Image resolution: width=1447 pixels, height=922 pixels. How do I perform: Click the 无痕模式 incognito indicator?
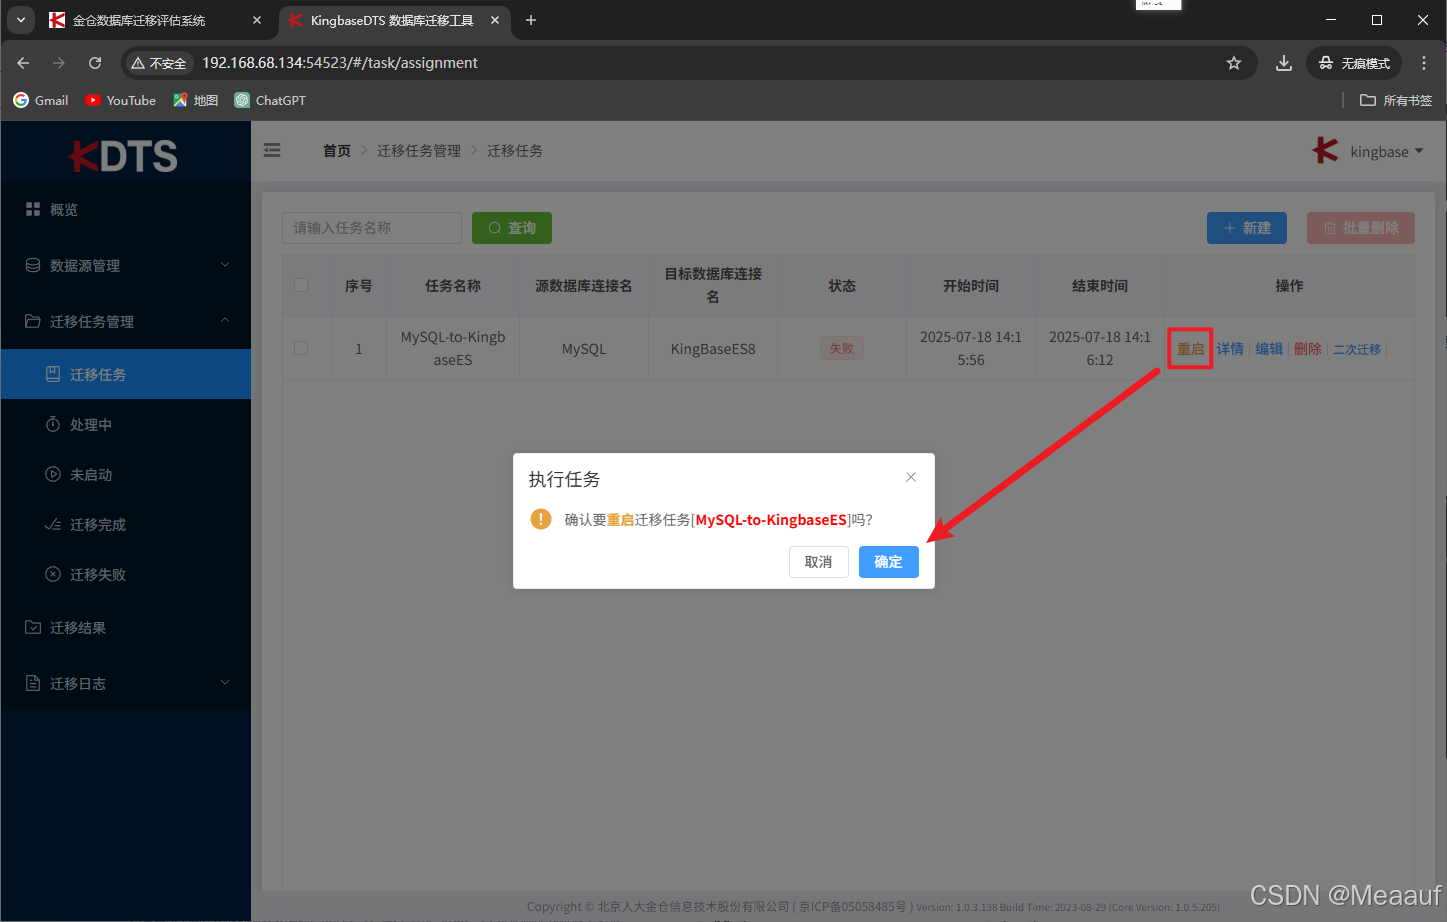coord(1354,63)
